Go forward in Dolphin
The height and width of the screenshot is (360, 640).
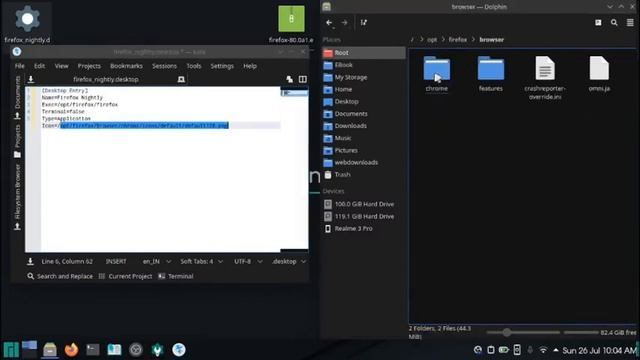tap(344, 23)
